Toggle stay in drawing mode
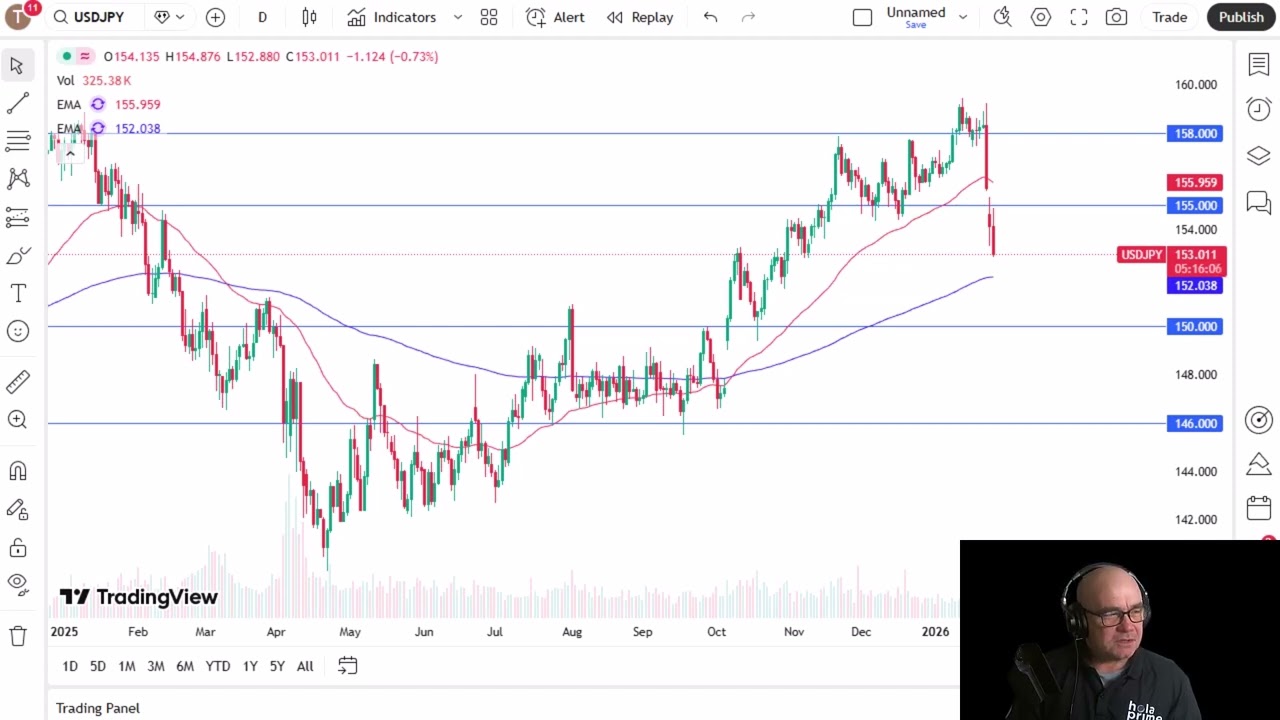The height and width of the screenshot is (720, 1280). coord(17,509)
